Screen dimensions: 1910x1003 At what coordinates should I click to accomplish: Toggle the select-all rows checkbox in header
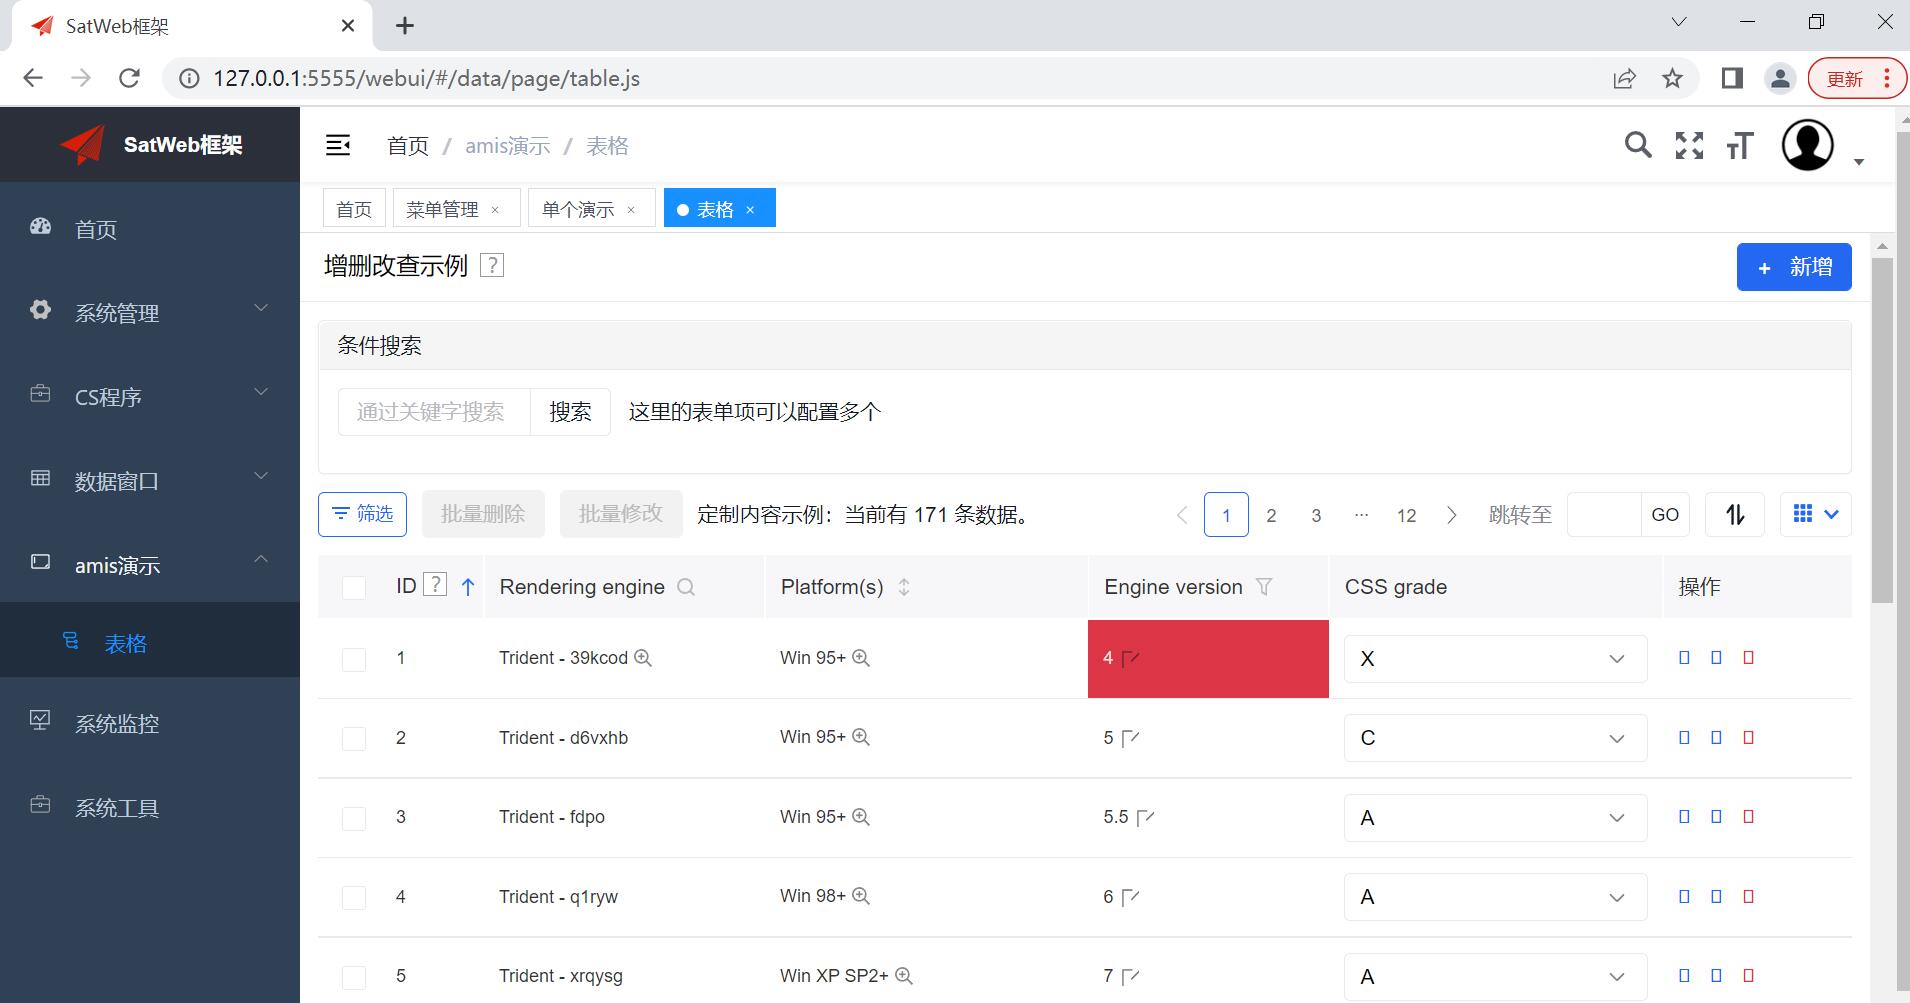click(x=354, y=588)
